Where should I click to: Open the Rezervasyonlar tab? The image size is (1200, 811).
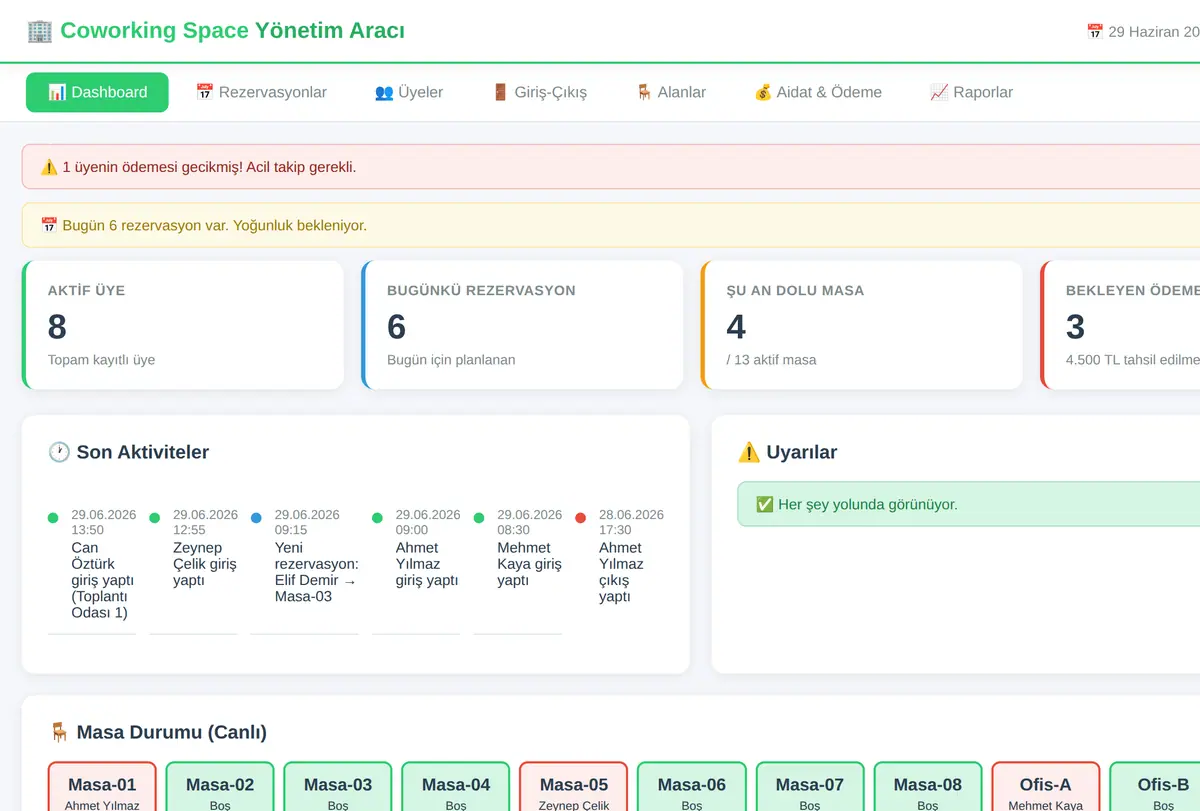pyautogui.click(x=261, y=92)
